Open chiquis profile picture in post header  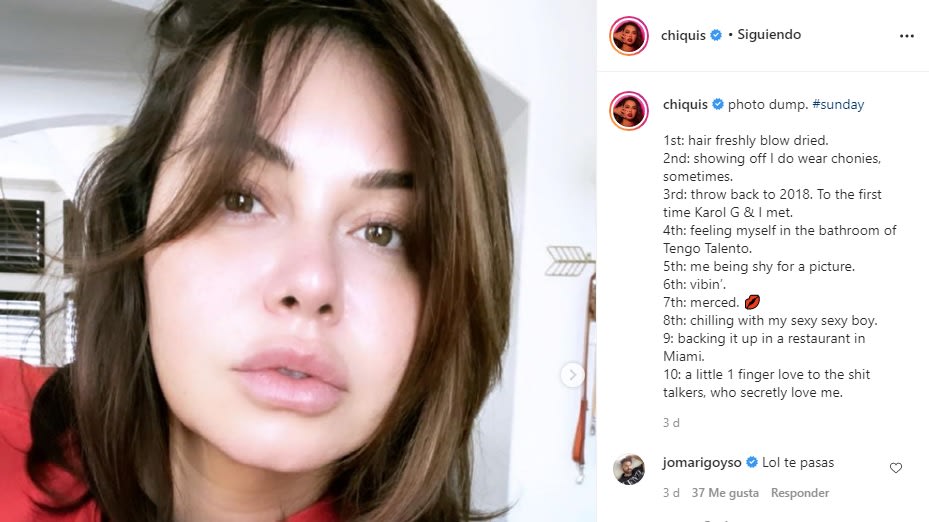click(x=629, y=36)
